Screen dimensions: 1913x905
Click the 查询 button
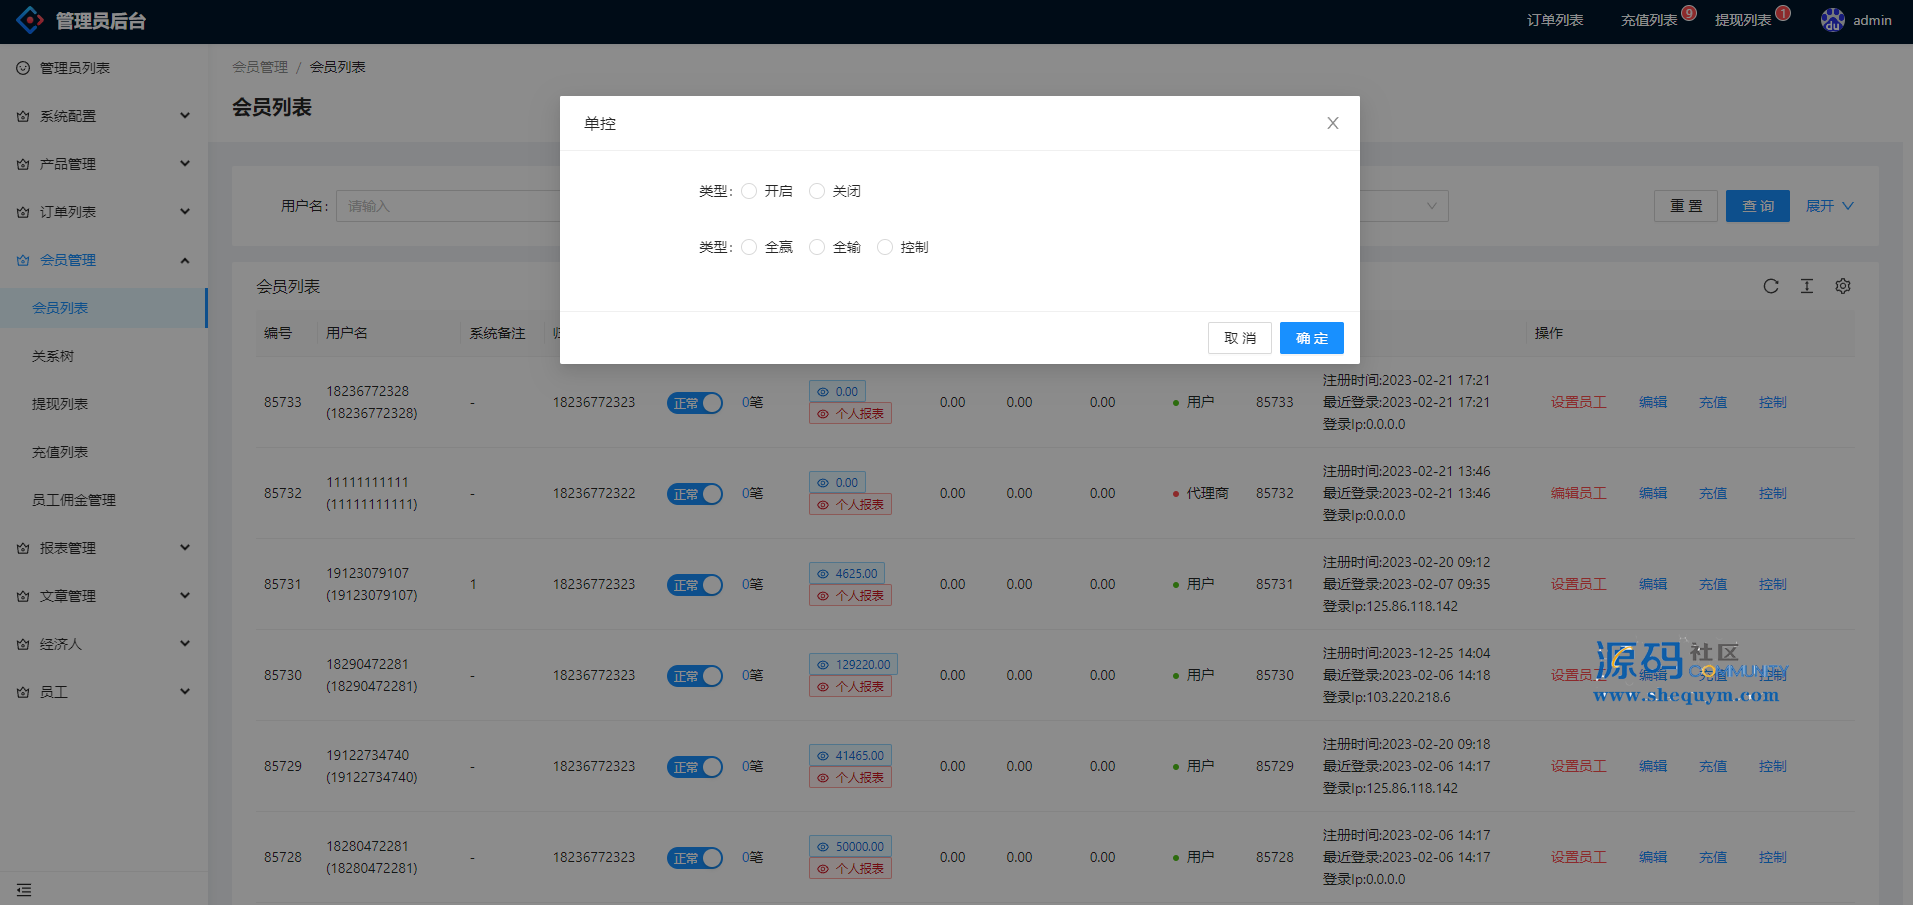click(1758, 206)
